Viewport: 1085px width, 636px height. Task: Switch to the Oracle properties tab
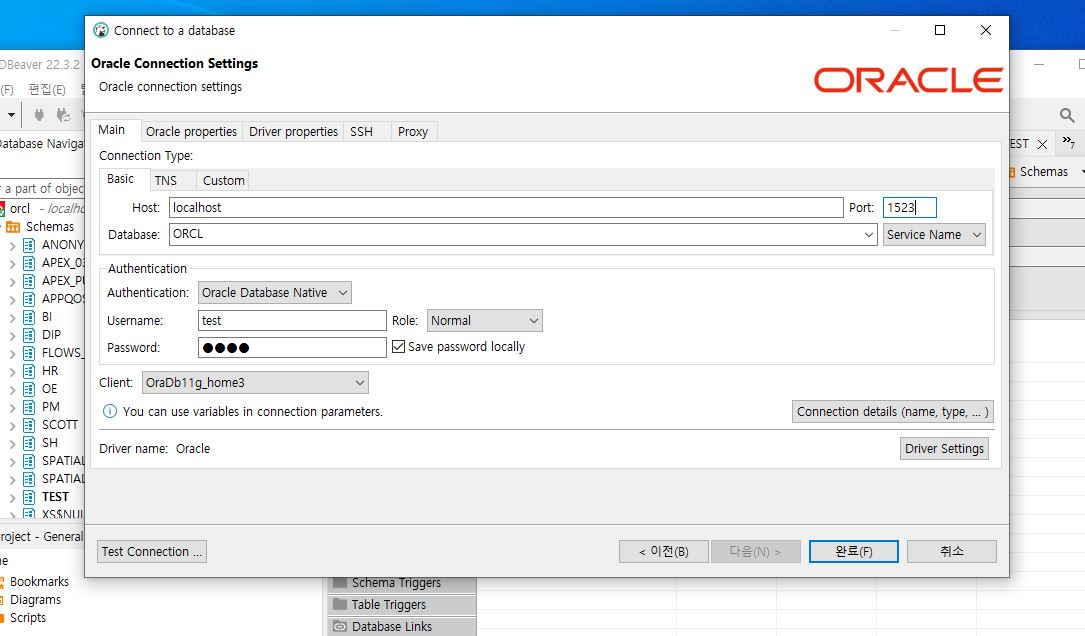pos(192,131)
